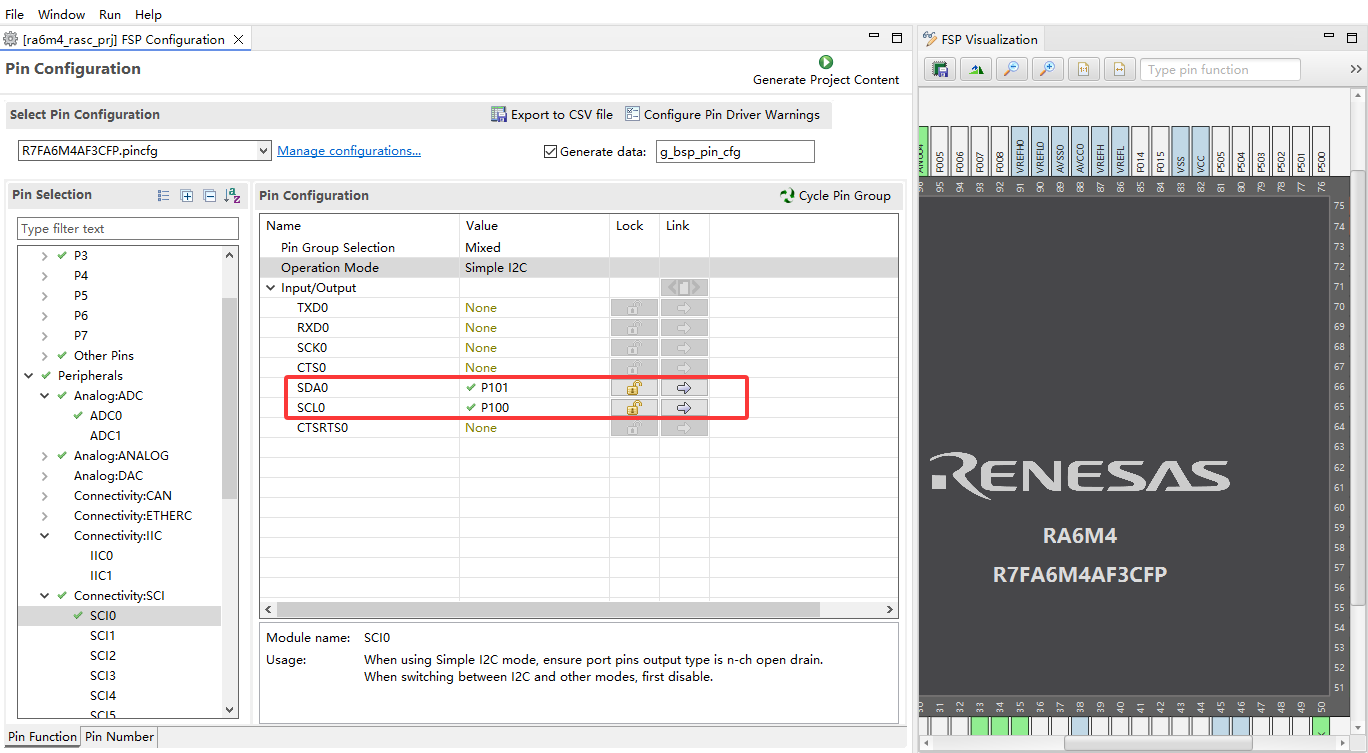Image resolution: width=1368 pixels, height=753 pixels.
Task: Click the Type pin function search field
Action: click(1221, 69)
